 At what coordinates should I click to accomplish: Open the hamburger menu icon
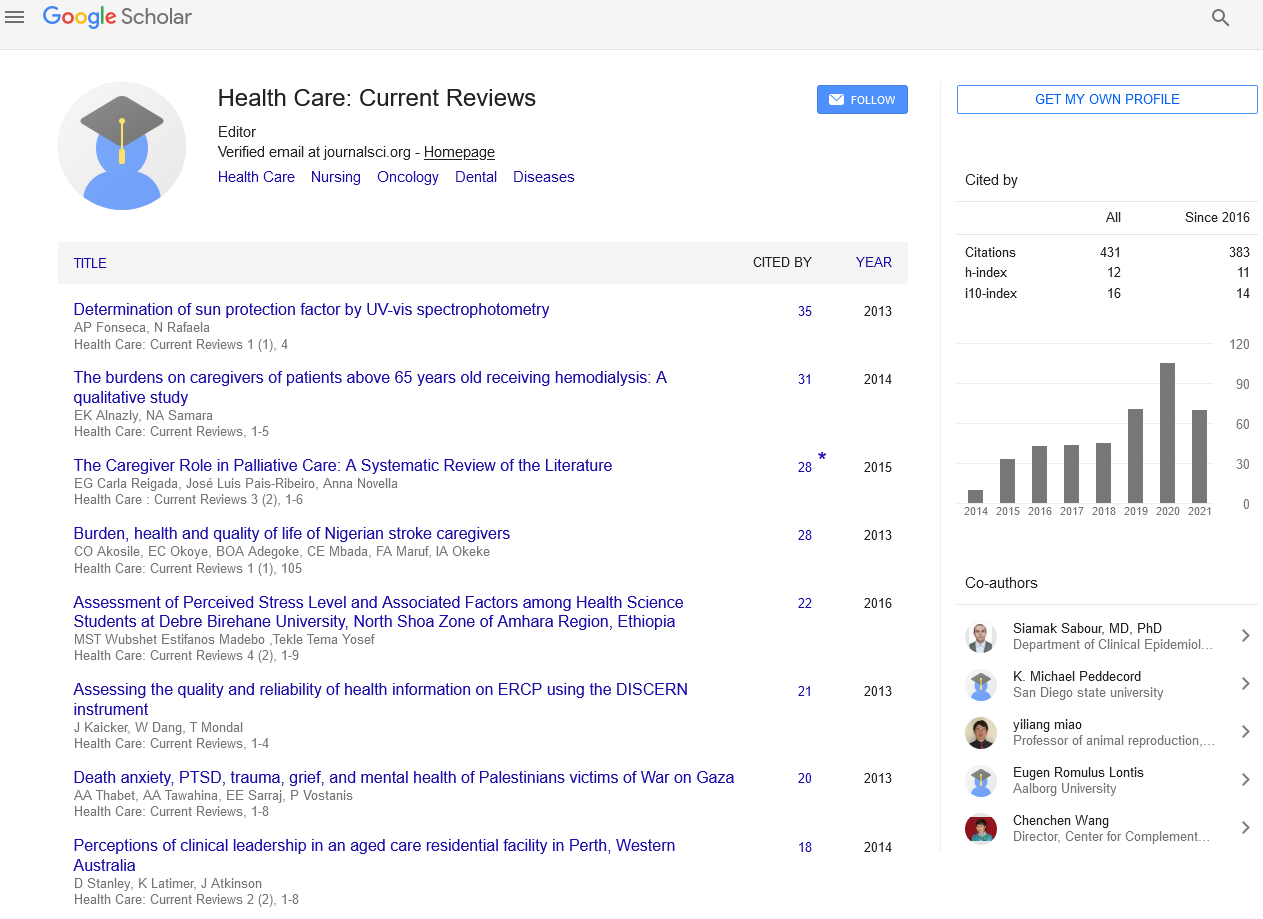[x=14, y=17]
